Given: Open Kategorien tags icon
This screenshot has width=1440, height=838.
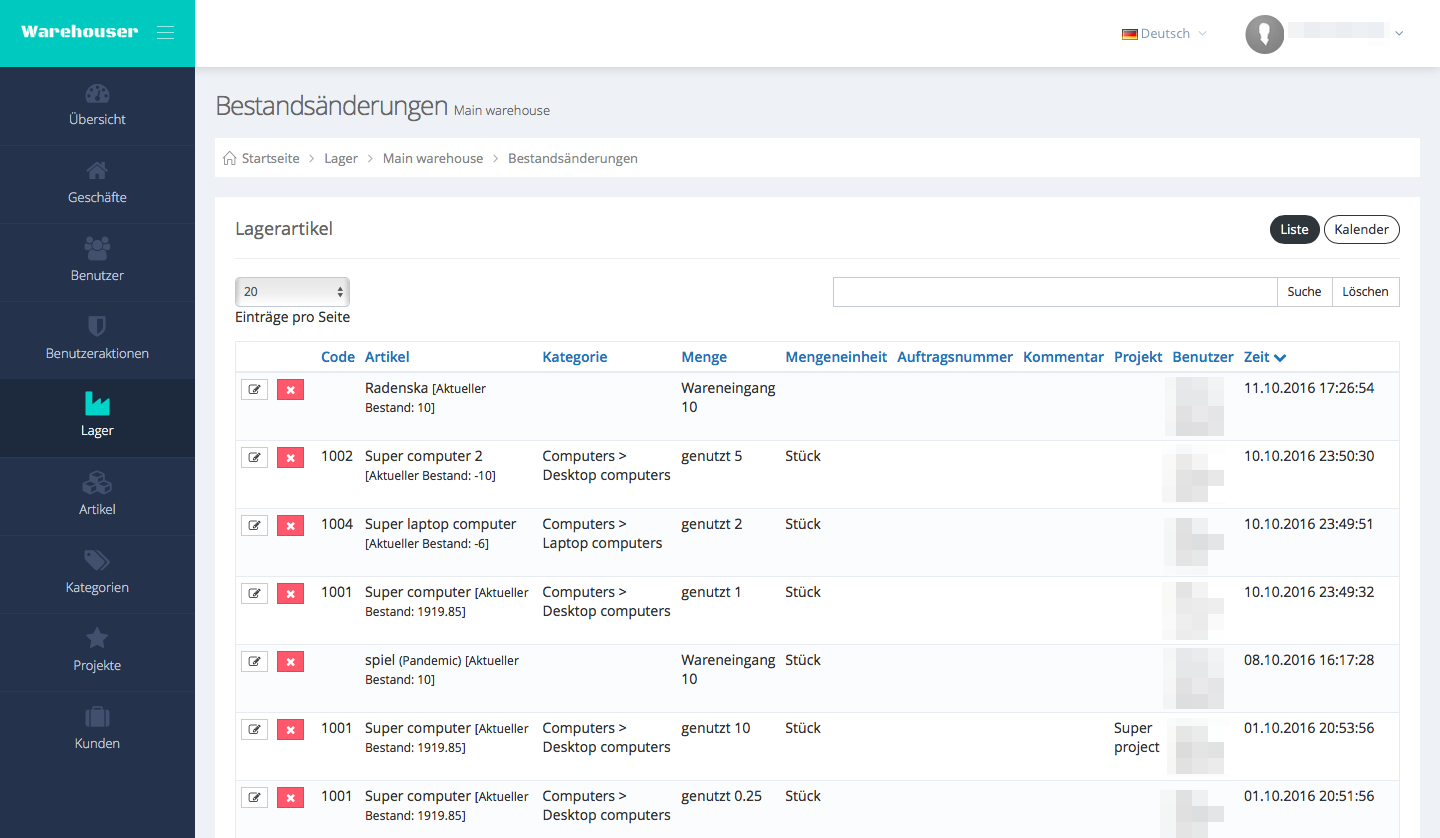Looking at the screenshot, I should pyautogui.click(x=97, y=561).
